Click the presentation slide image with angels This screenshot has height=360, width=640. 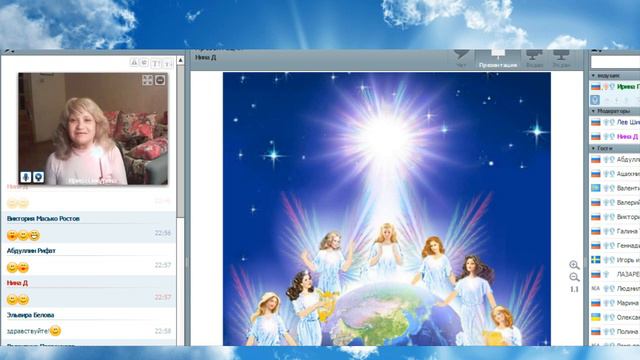pos(387,209)
